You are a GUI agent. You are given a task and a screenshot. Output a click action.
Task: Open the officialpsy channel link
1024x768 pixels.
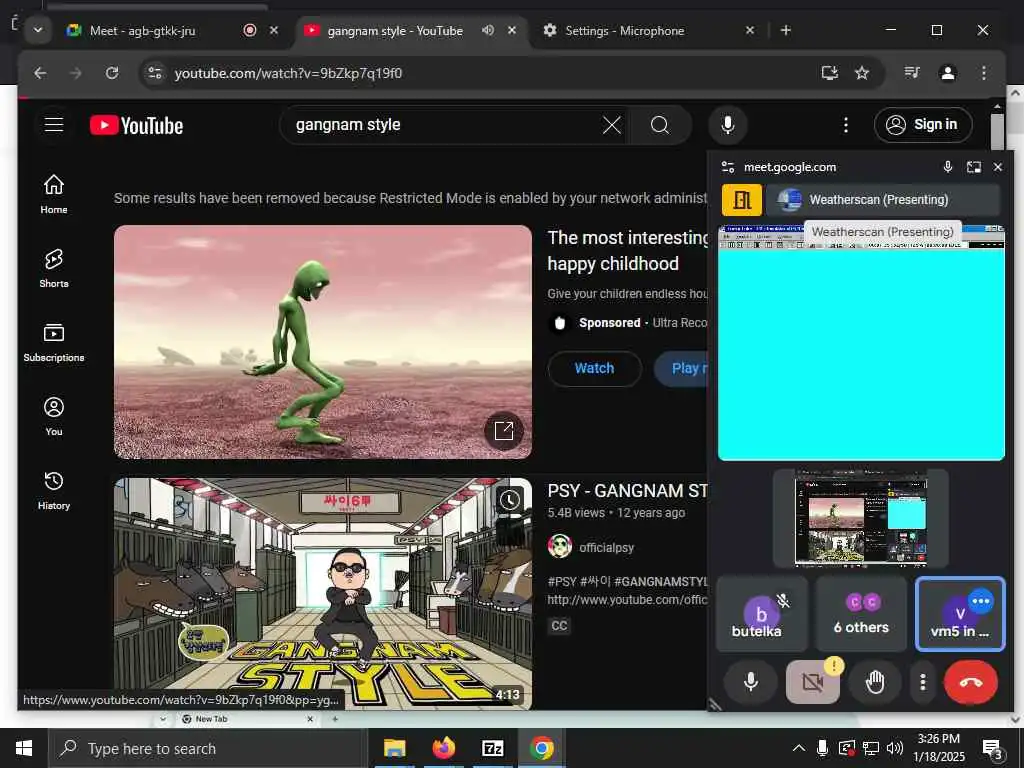pos(606,547)
